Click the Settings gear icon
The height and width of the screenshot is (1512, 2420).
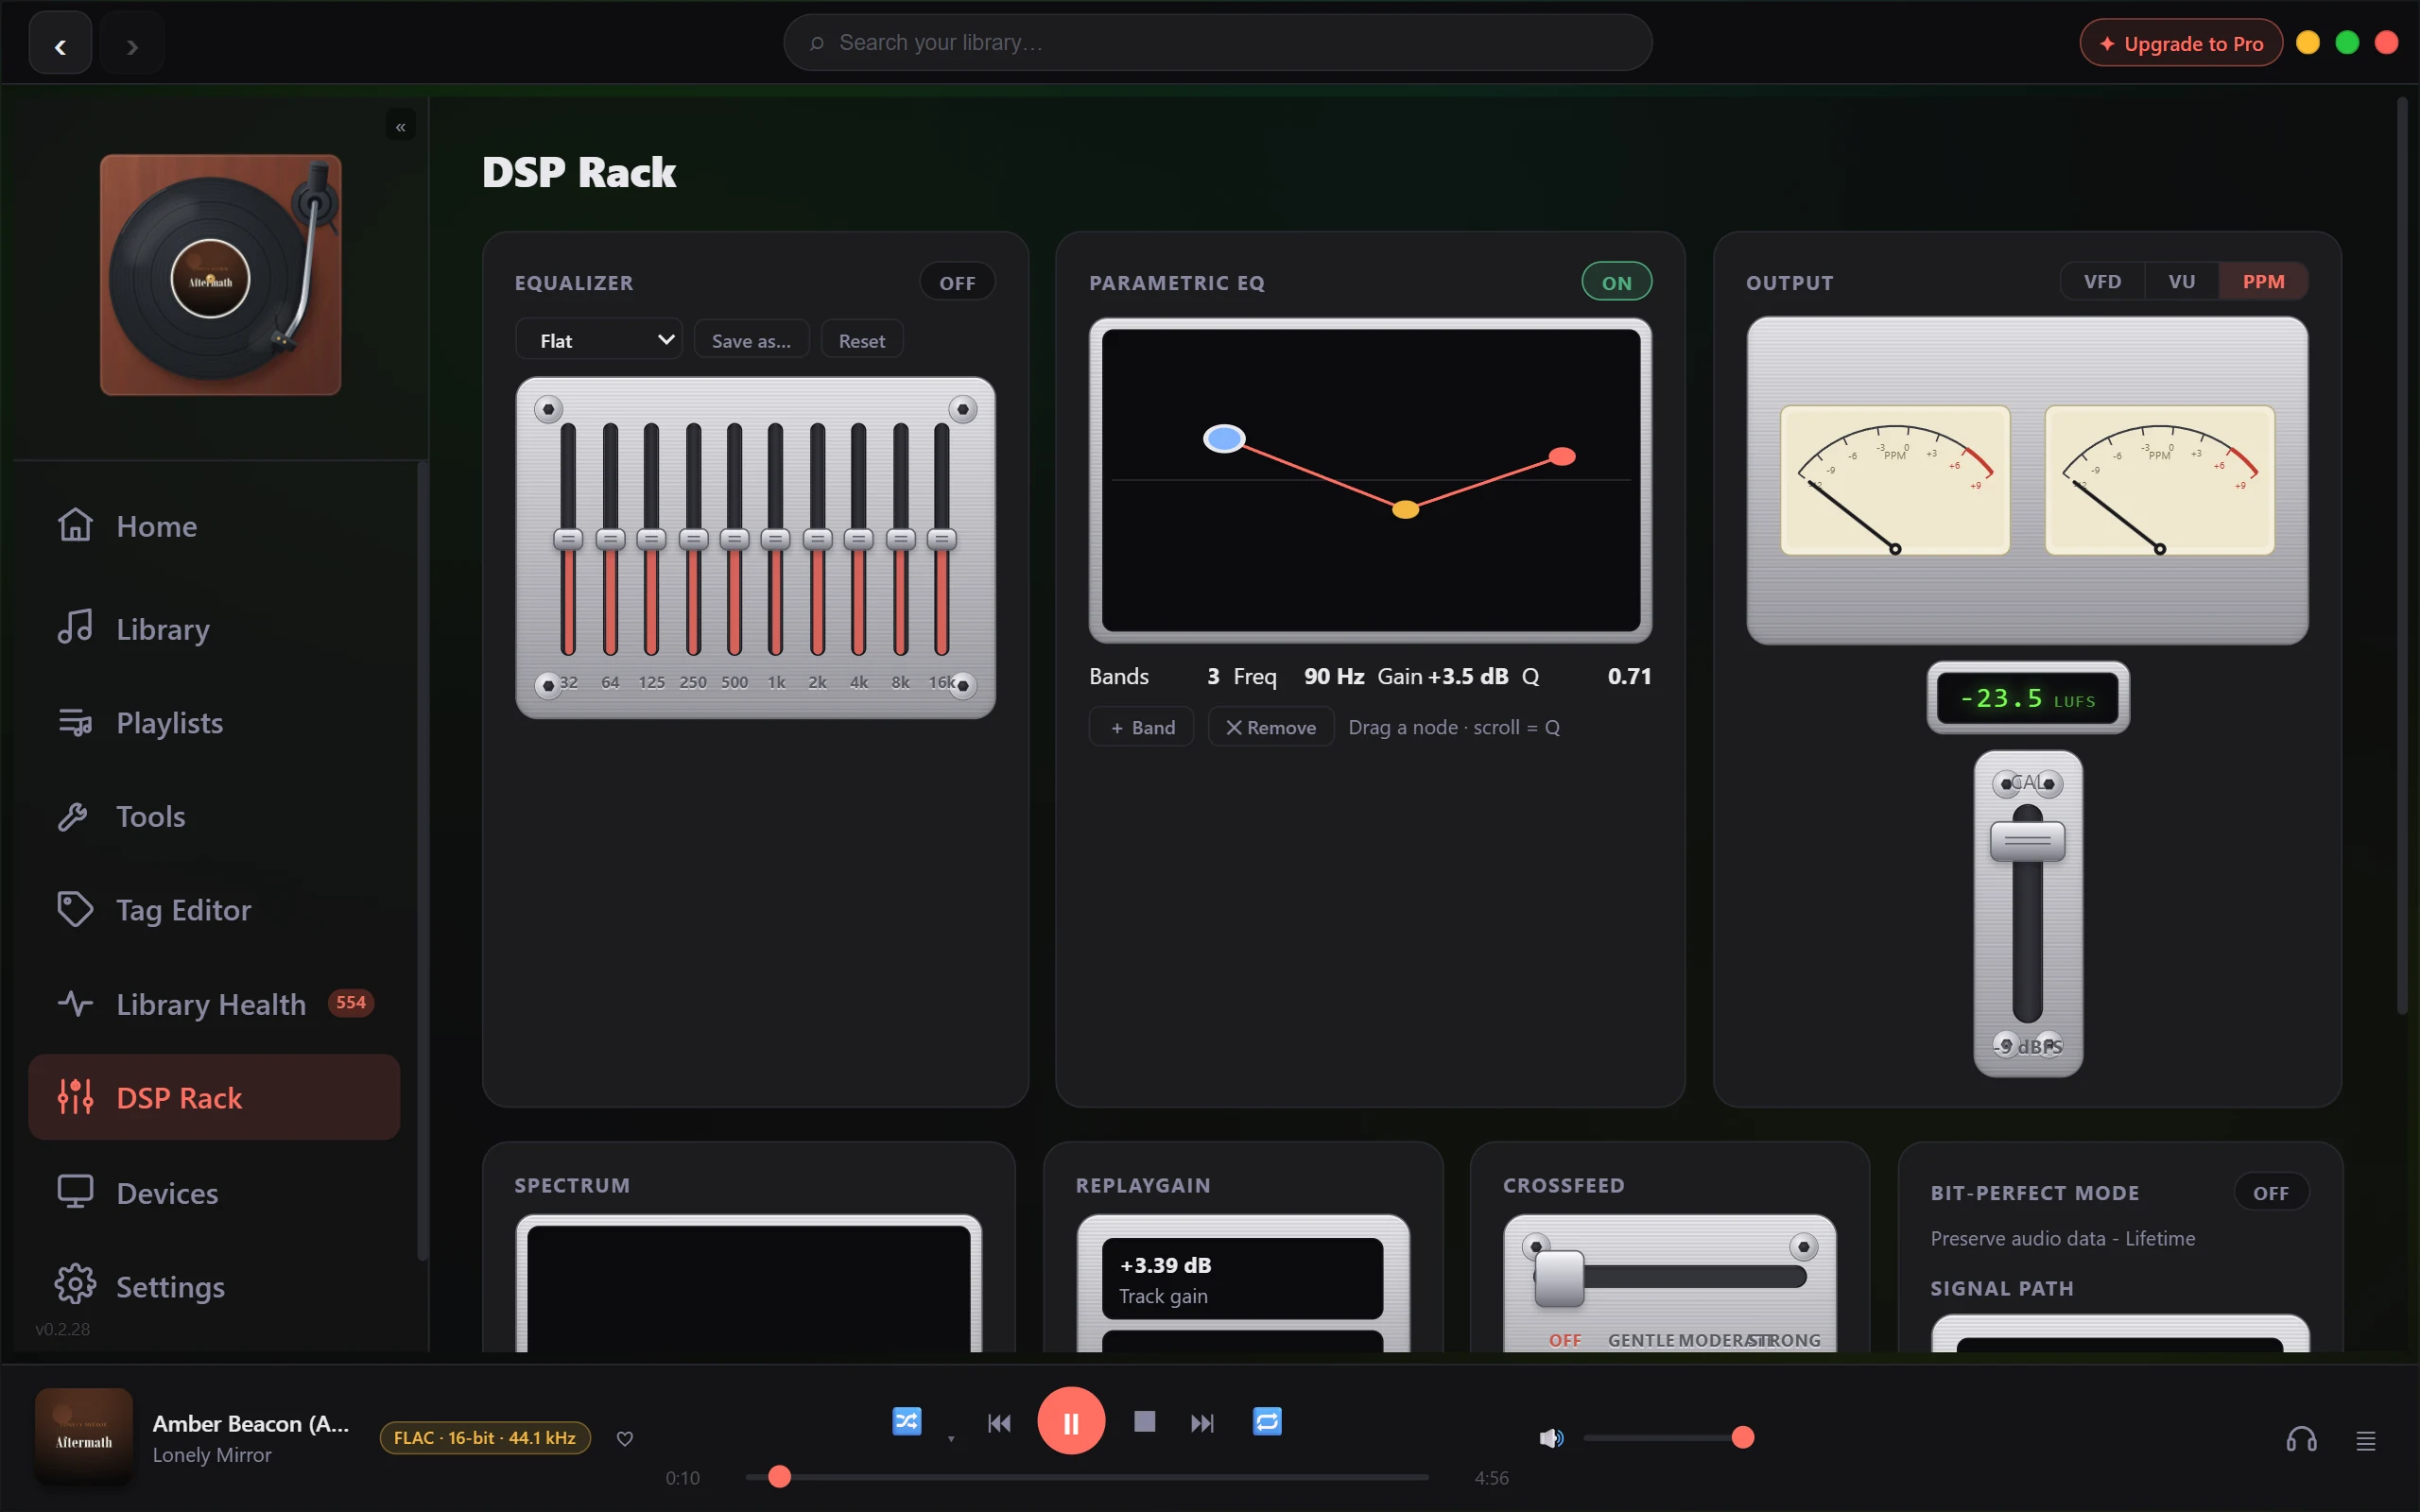[75, 1285]
